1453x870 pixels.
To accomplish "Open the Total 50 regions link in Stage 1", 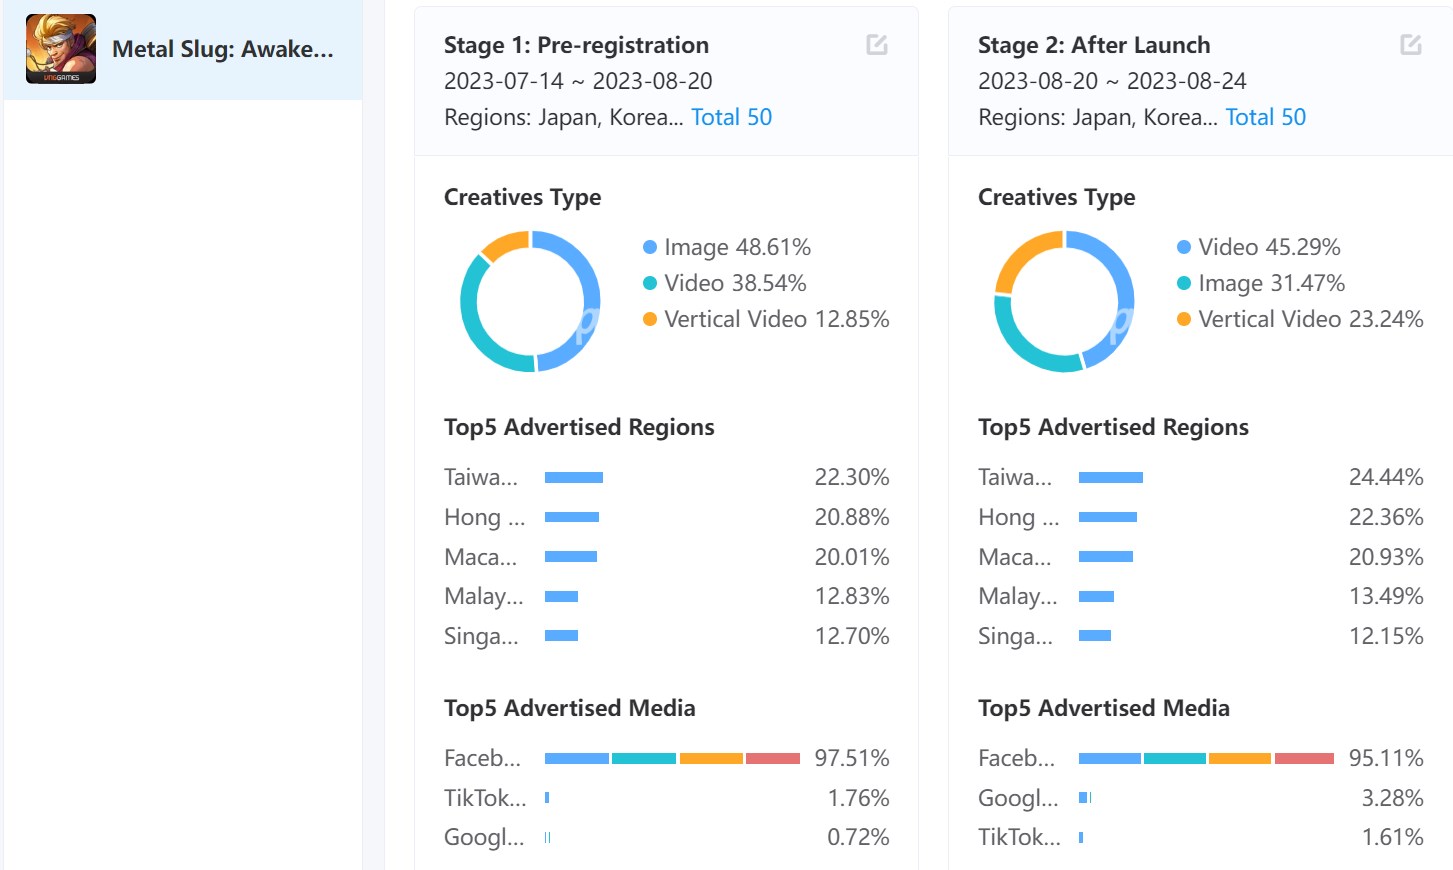I will (x=731, y=117).
